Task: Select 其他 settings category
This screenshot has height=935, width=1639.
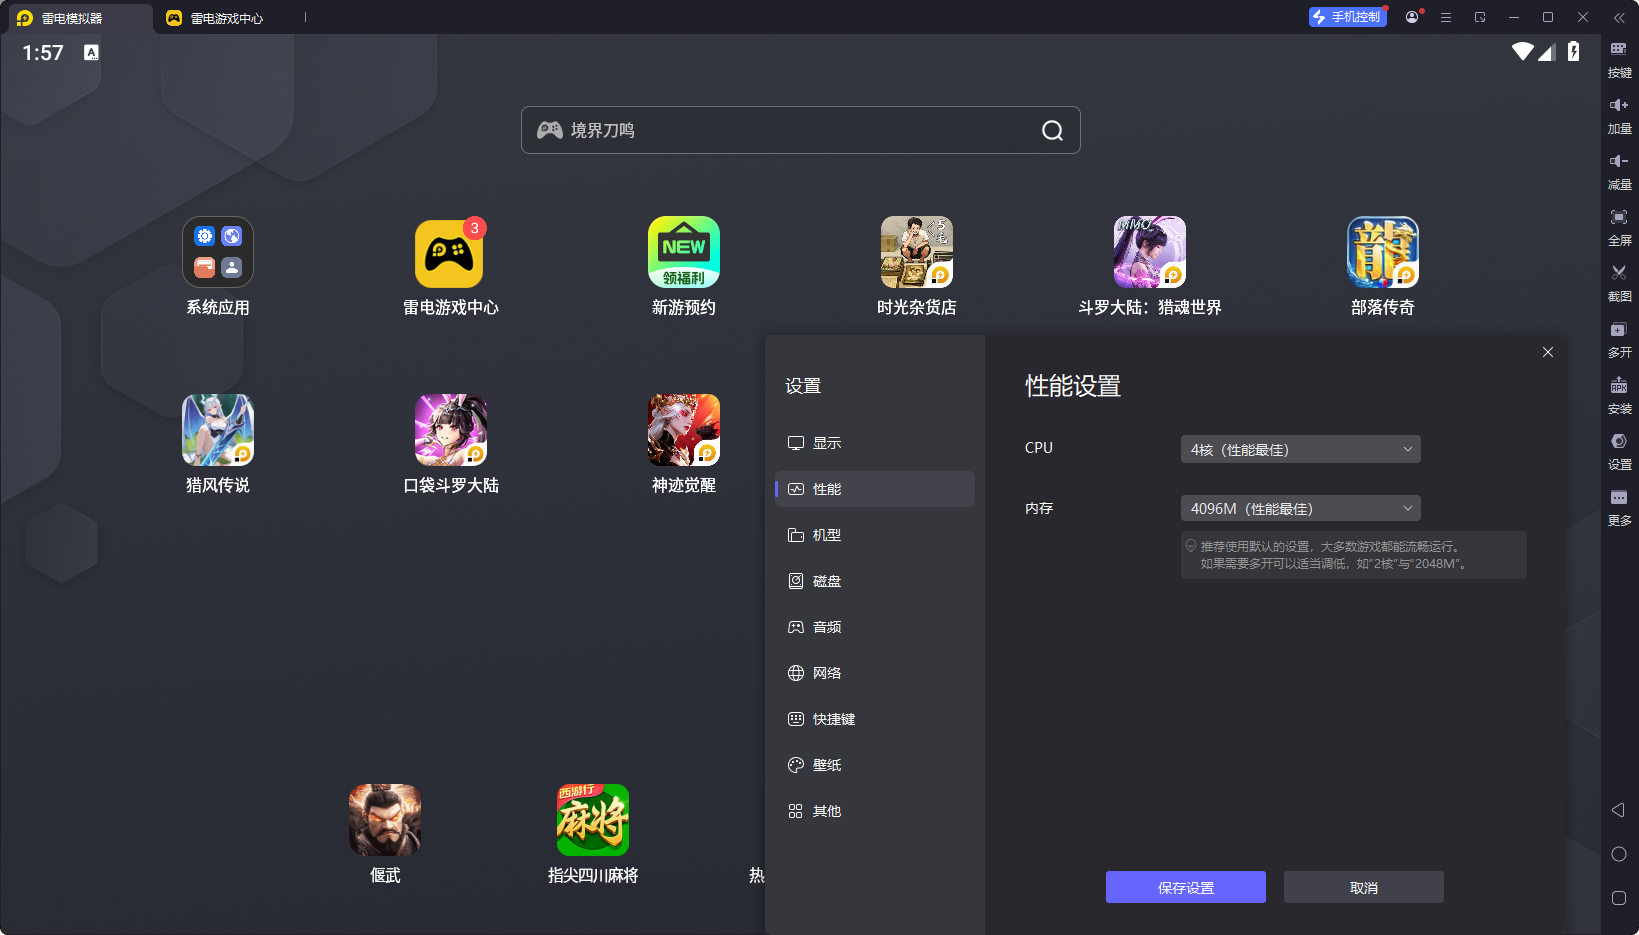Action: (x=875, y=811)
